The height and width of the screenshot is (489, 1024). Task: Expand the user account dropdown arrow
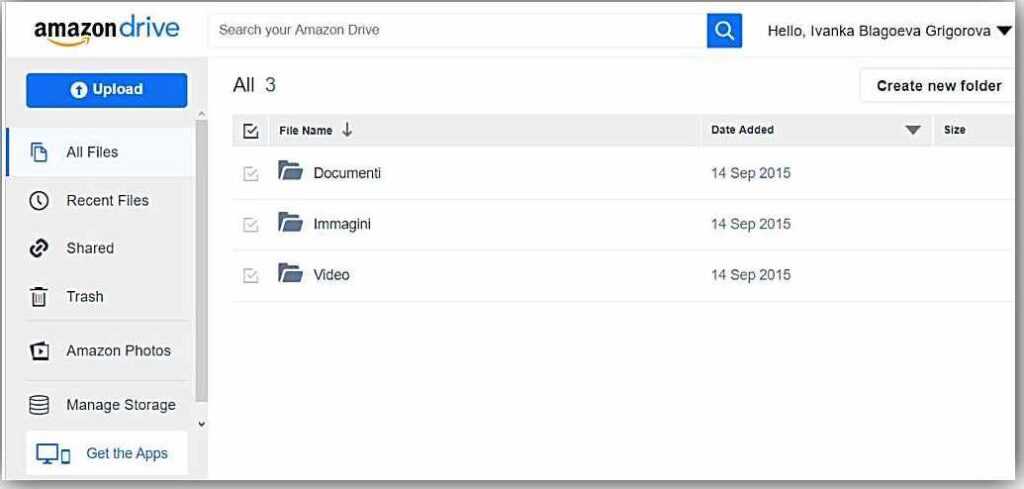(1004, 31)
